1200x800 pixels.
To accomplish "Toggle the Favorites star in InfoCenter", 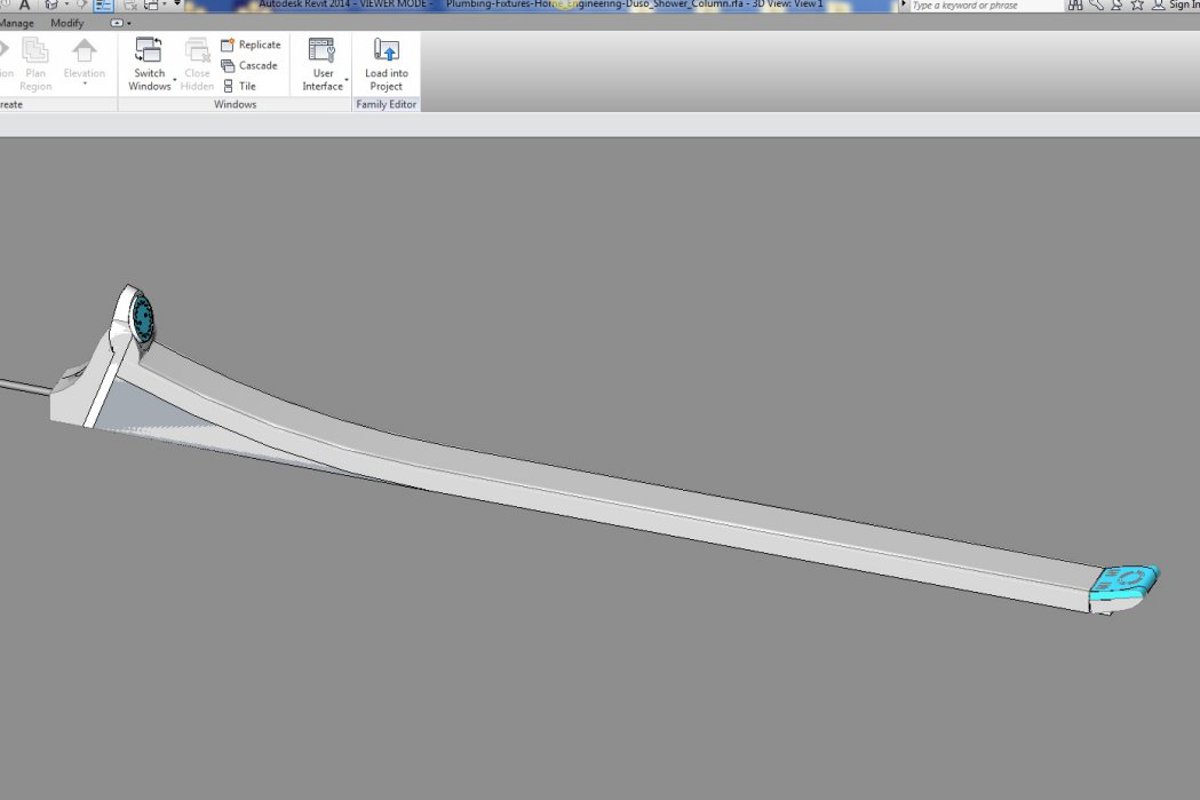I will tap(1137, 6).
